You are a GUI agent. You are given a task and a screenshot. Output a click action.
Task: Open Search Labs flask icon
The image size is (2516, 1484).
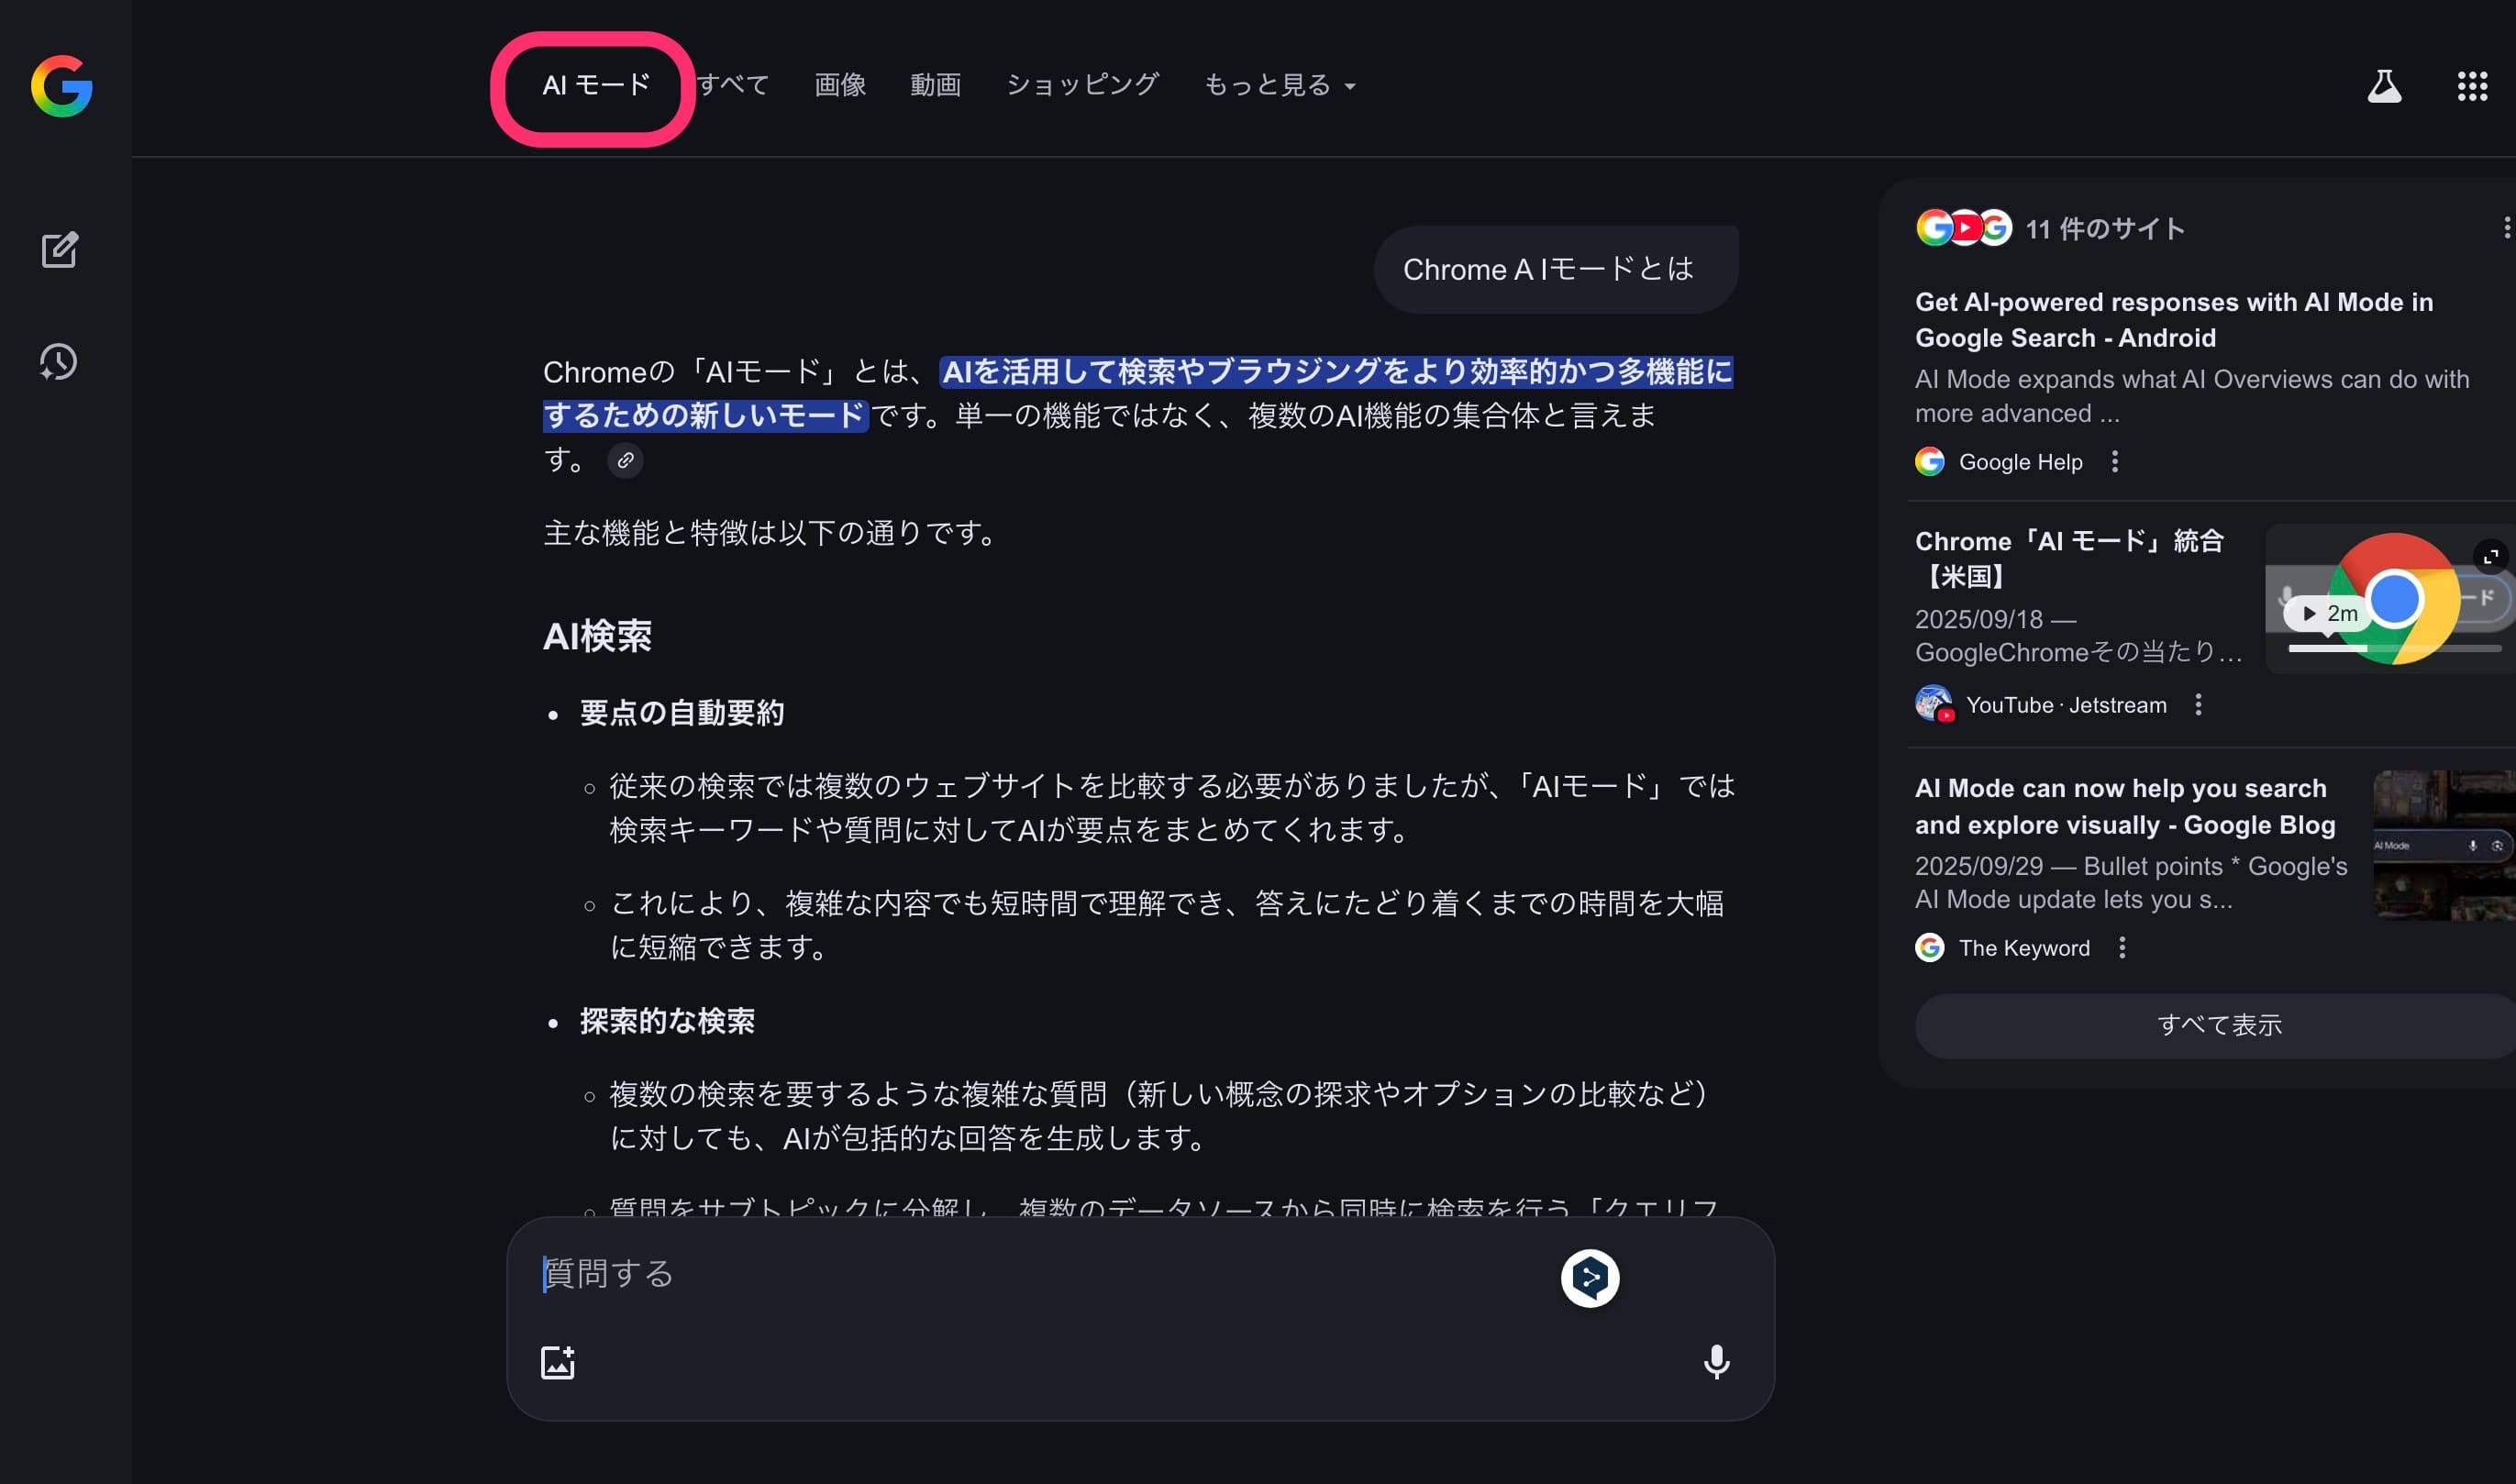2384,86
